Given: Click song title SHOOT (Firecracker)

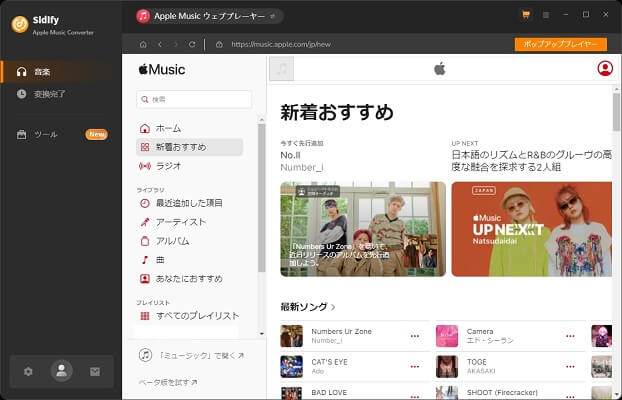Looking at the screenshot, I should click(x=502, y=392).
